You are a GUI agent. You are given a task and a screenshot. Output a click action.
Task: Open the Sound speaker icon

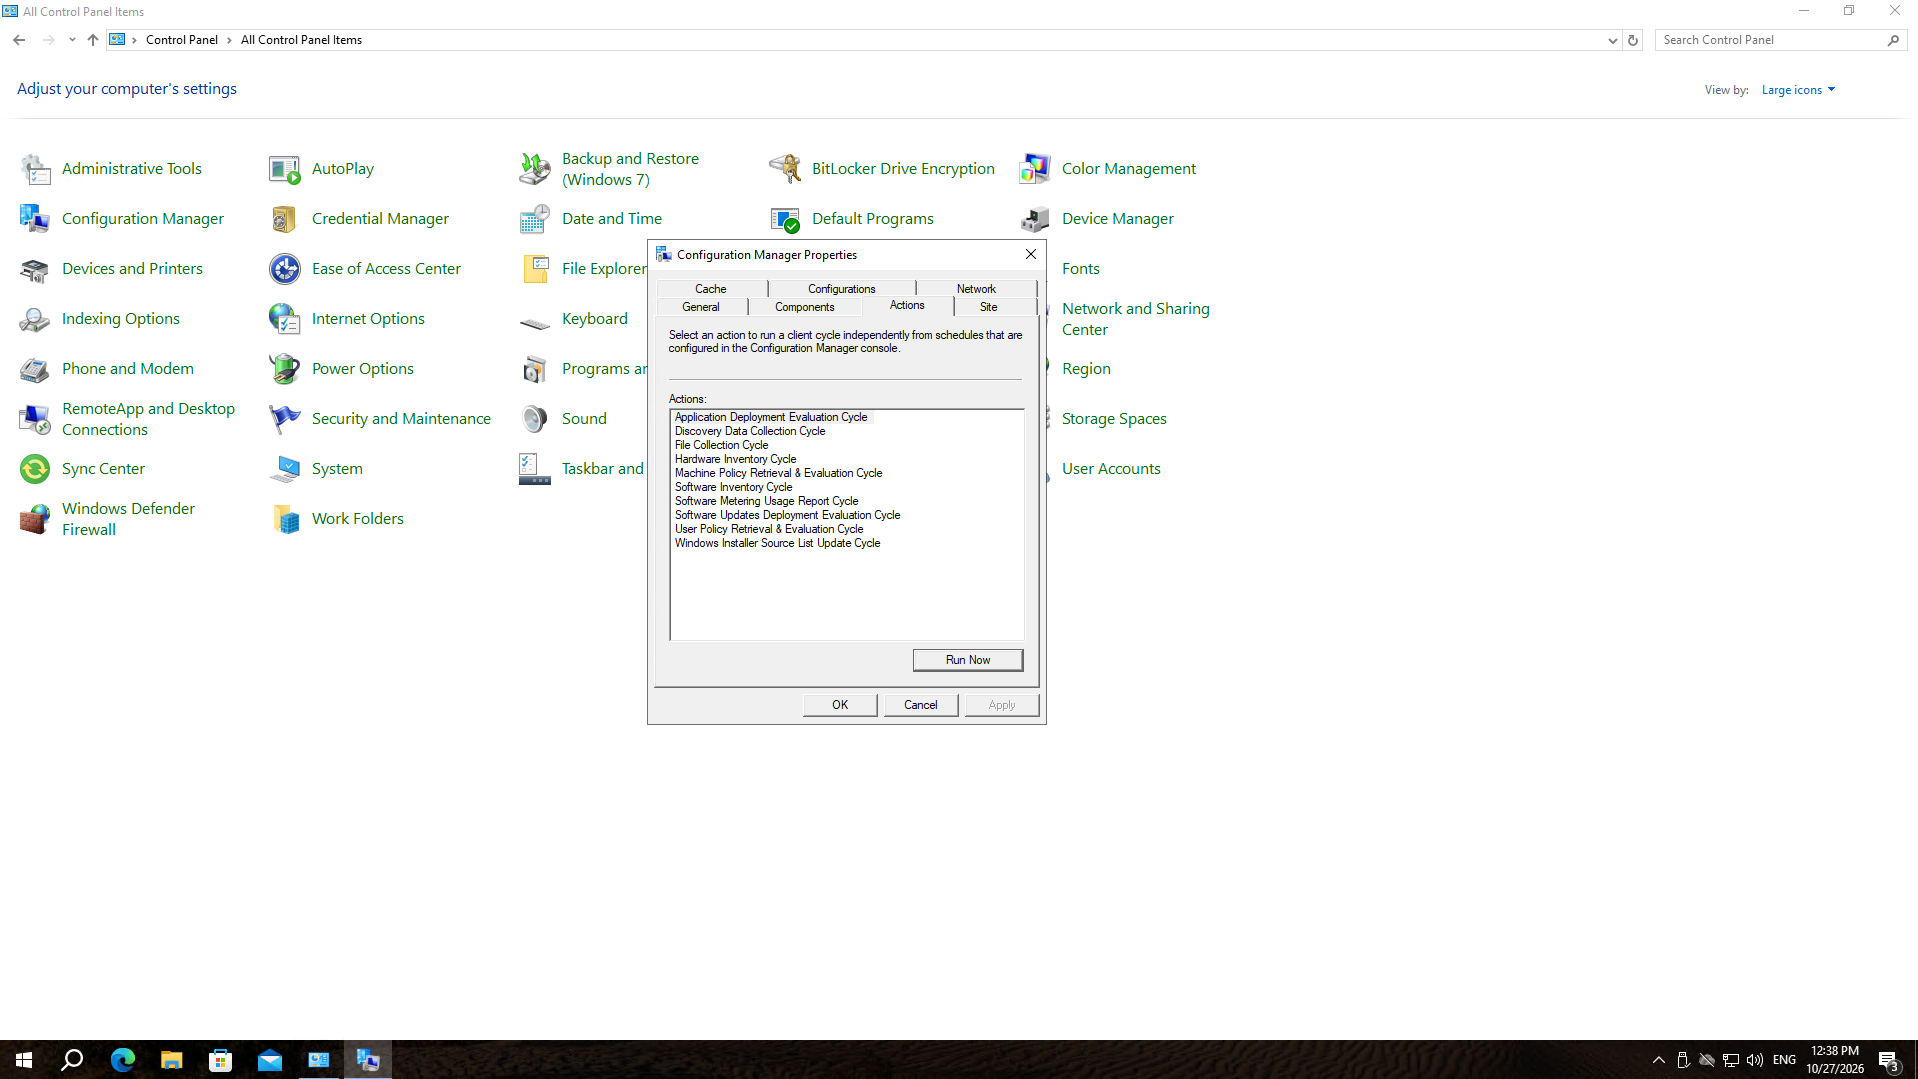coord(535,419)
